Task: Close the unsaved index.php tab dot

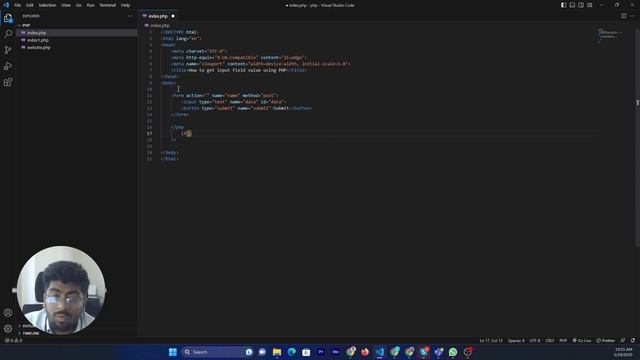Action: point(173,16)
